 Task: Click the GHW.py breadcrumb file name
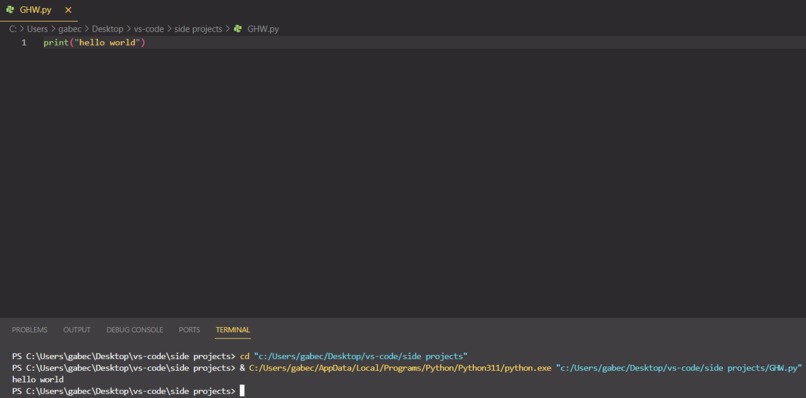click(263, 29)
